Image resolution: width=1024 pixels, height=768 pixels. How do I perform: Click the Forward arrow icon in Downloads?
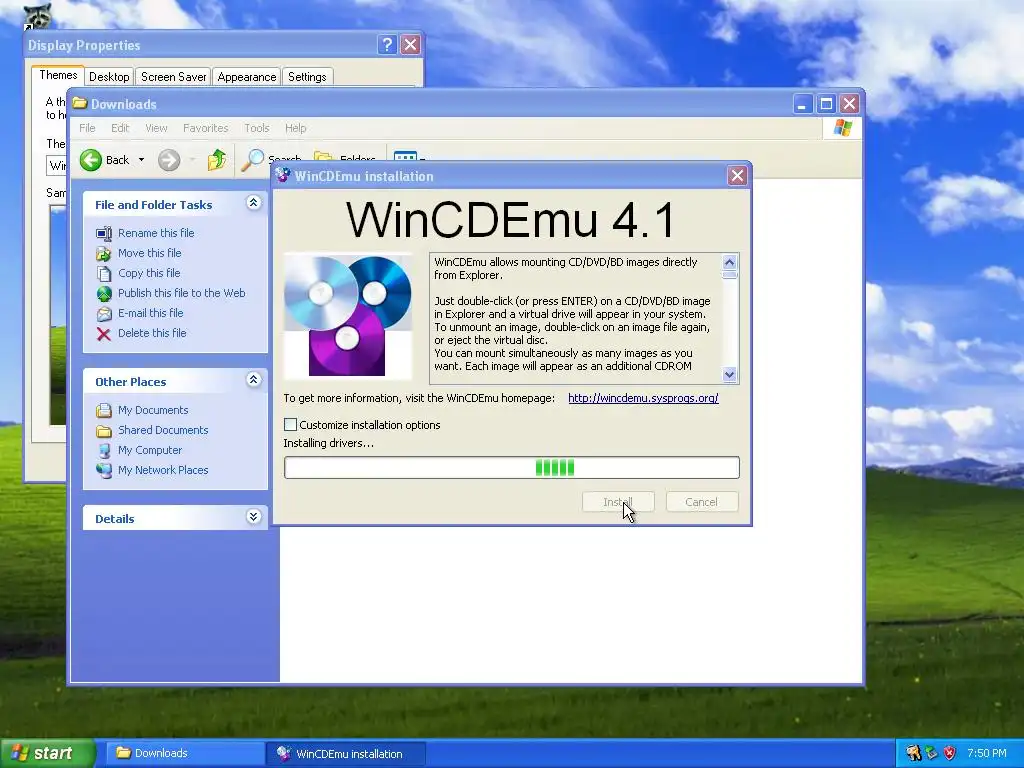click(x=169, y=160)
